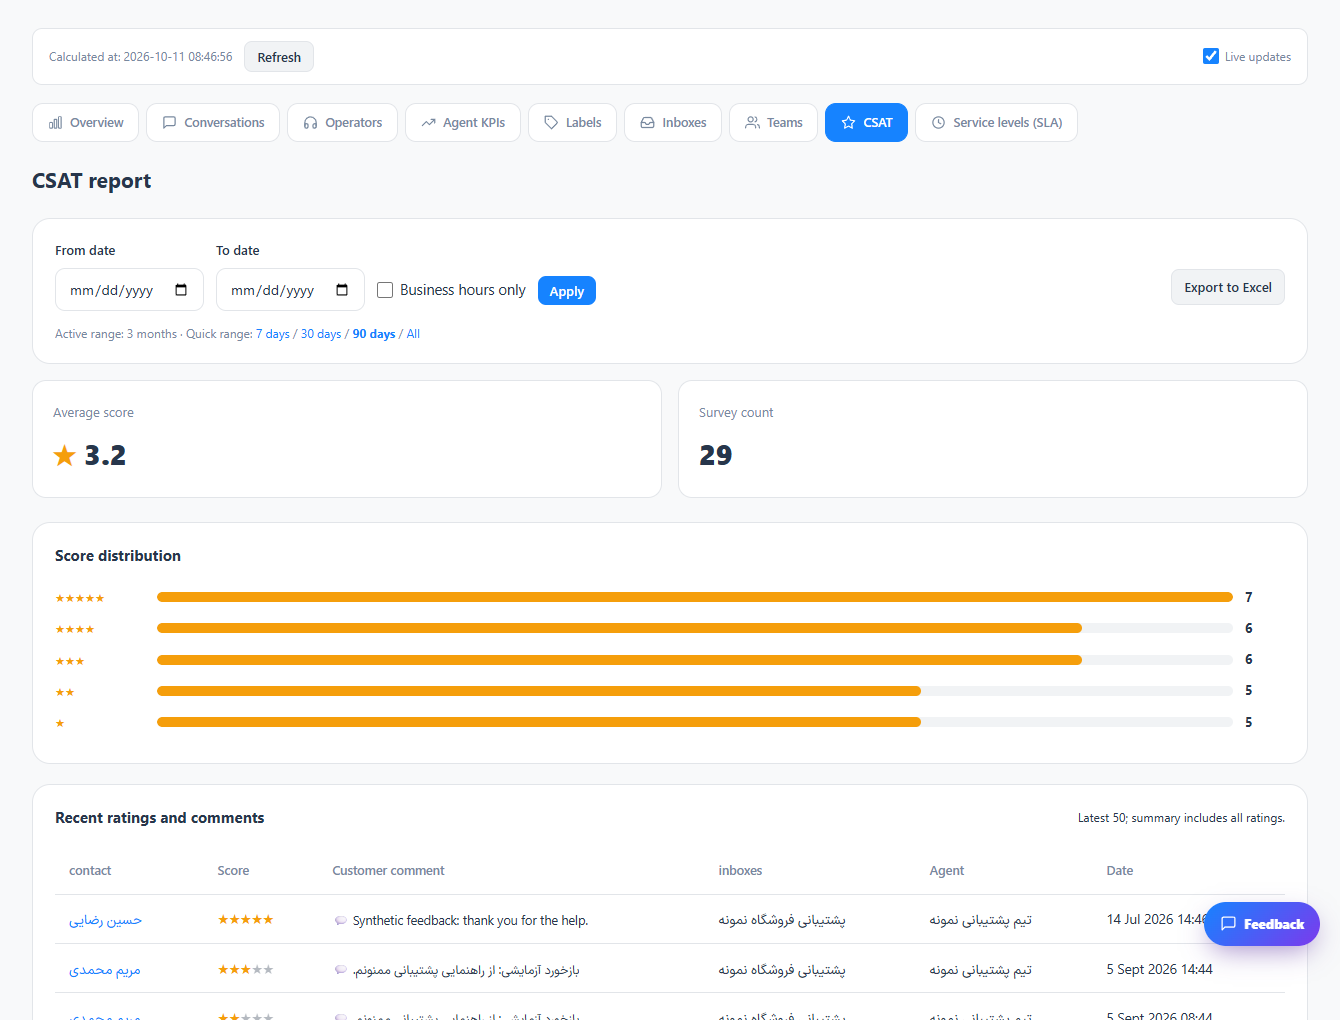Click the Customer comment column header
Screen dimensions: 1340x1020
click(x=388, y=871)
